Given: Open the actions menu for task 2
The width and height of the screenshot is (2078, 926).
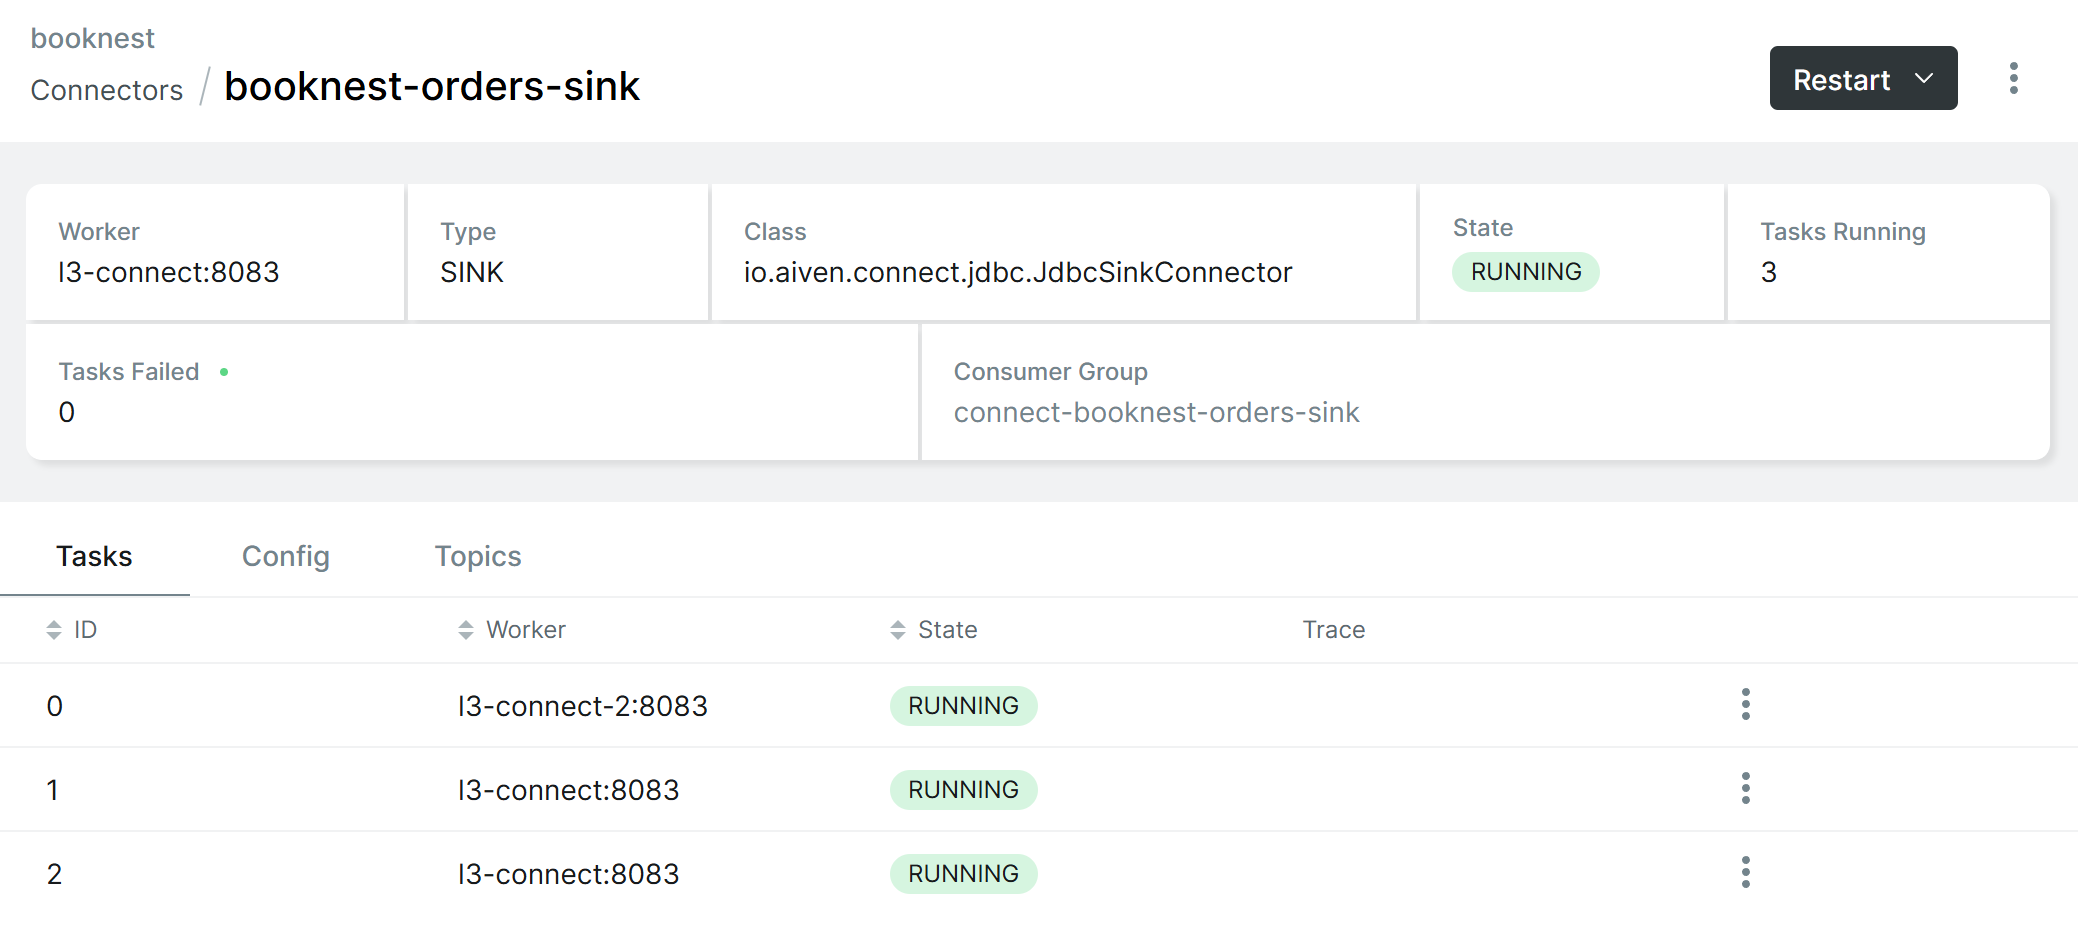Looking at the screenshot, I should coord(1746,873).
